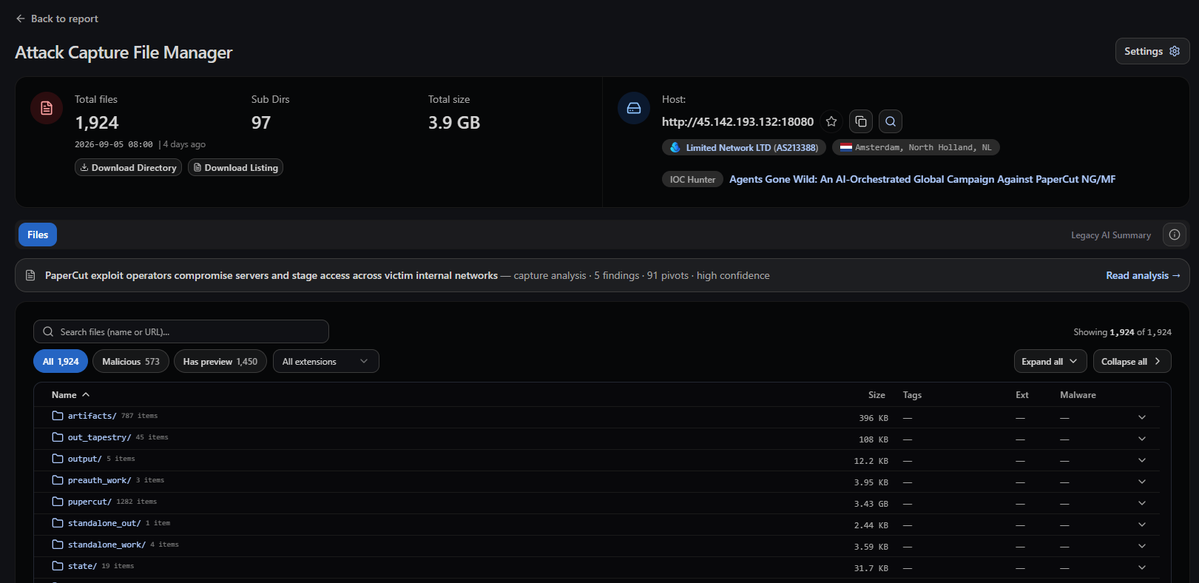Sort by the Name column header
The width and height of the screenshot is (1199, 583).
click(70, 395)
